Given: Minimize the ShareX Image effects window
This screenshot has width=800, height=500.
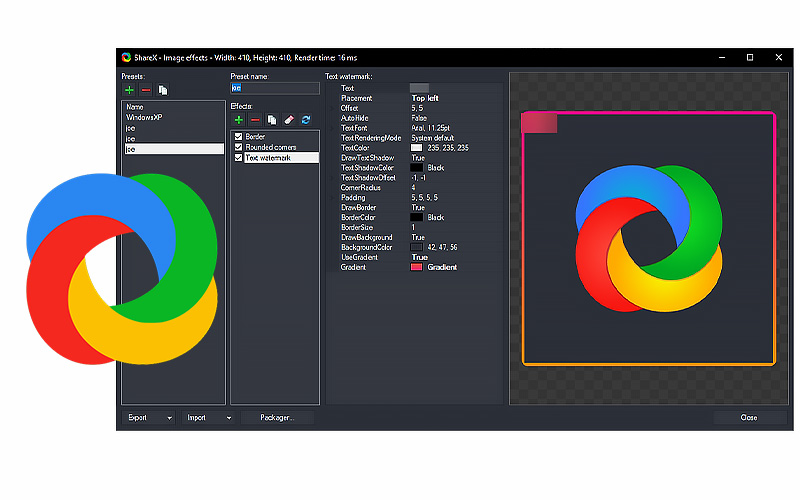Looking at the screenshot, I should 722,58.
